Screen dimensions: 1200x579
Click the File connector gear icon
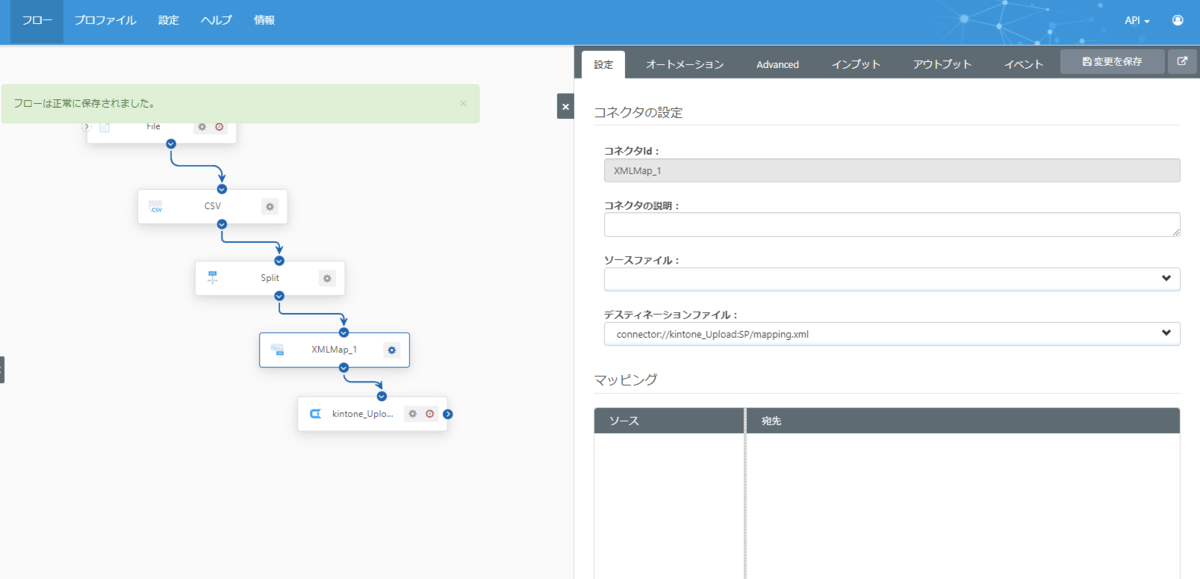pyautogui.click(x=201, y=127)
